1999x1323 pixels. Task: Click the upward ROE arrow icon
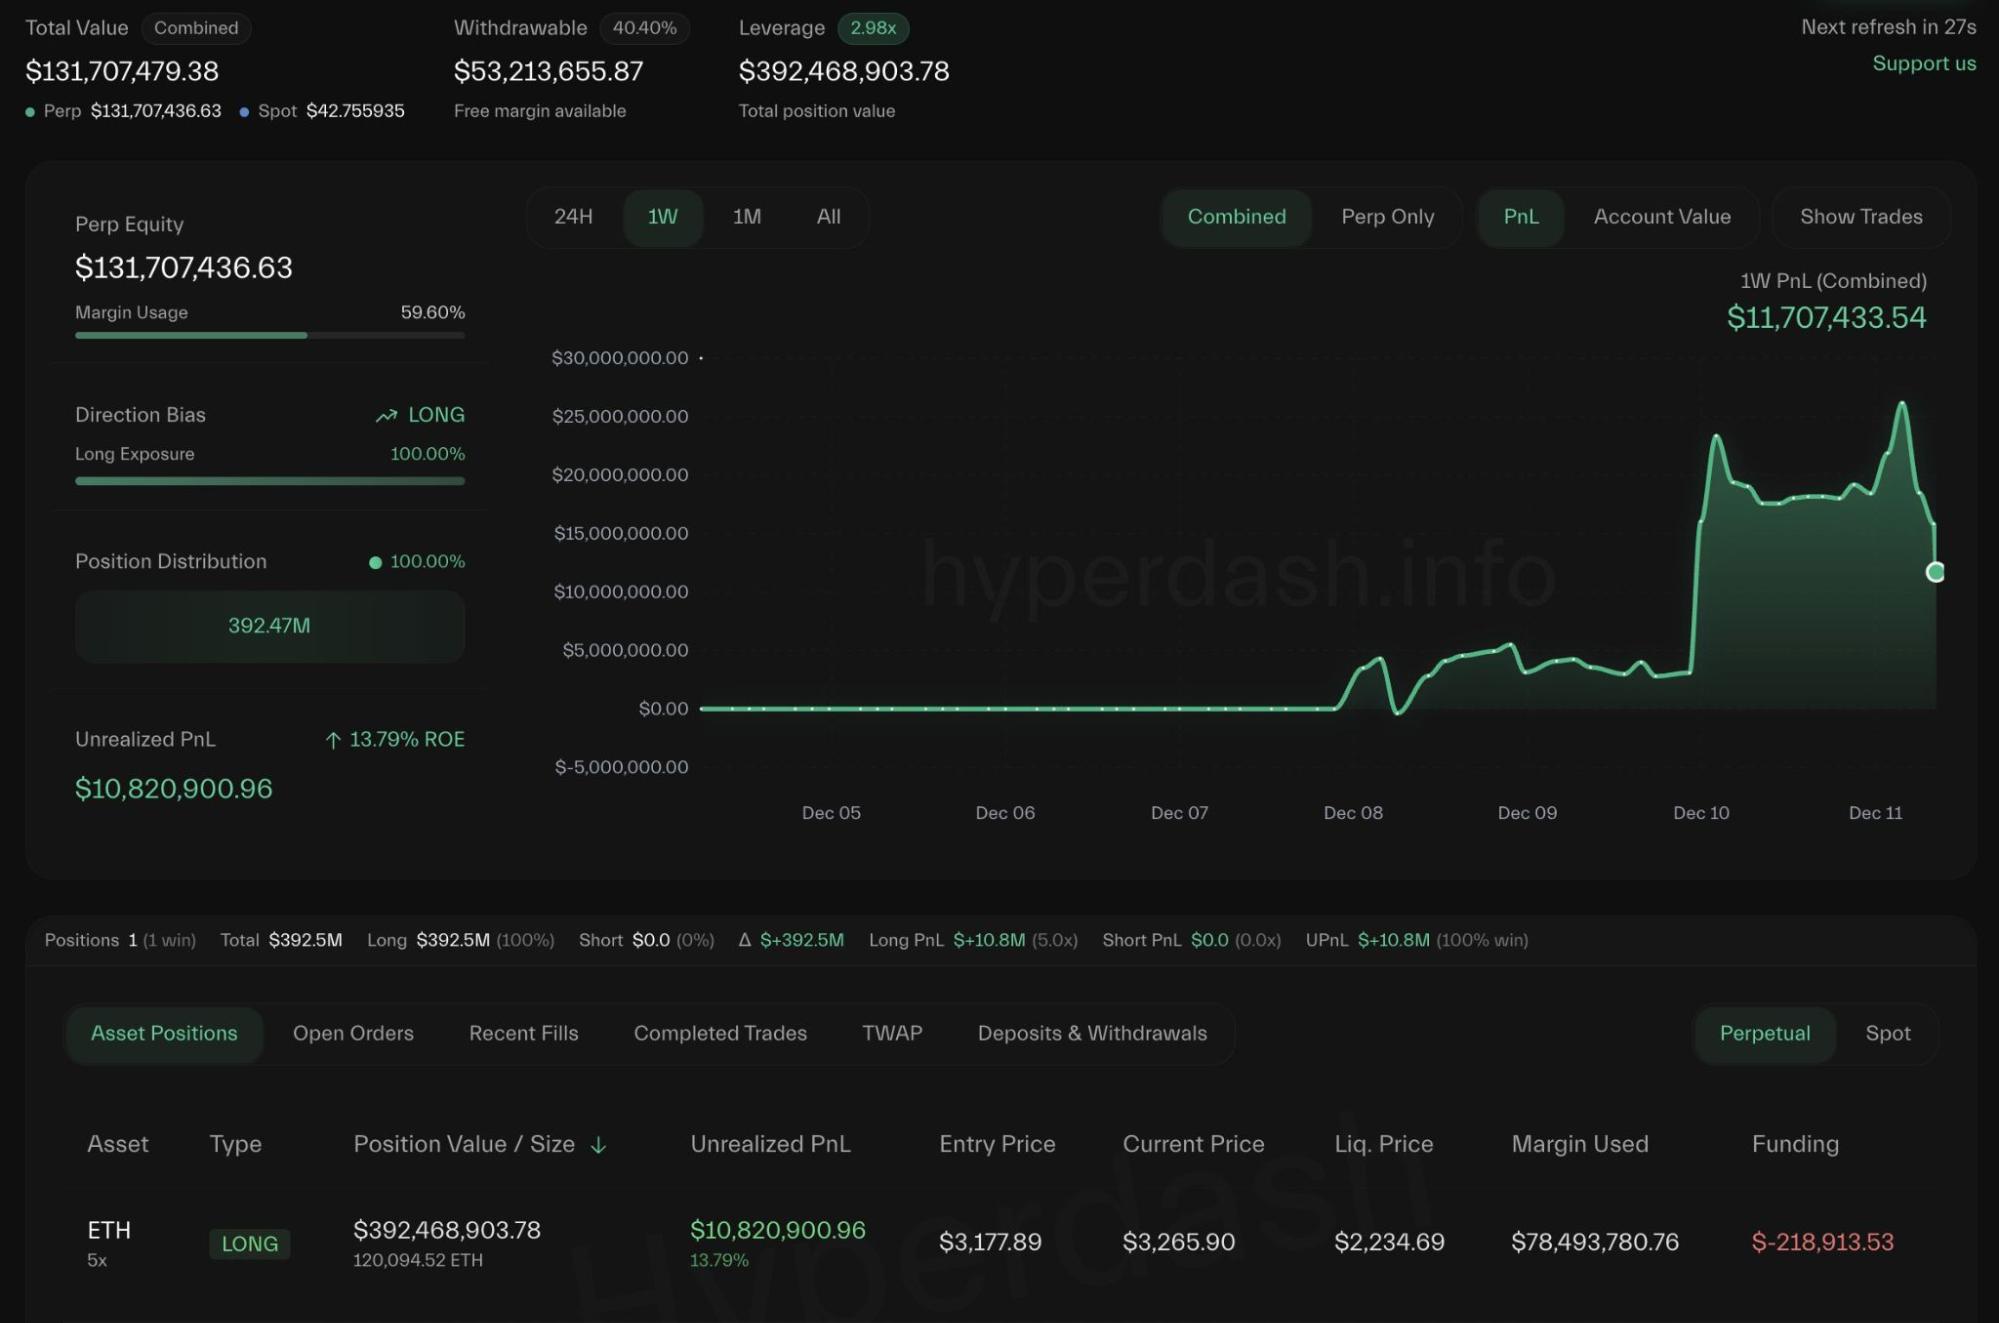click(333, 739)
